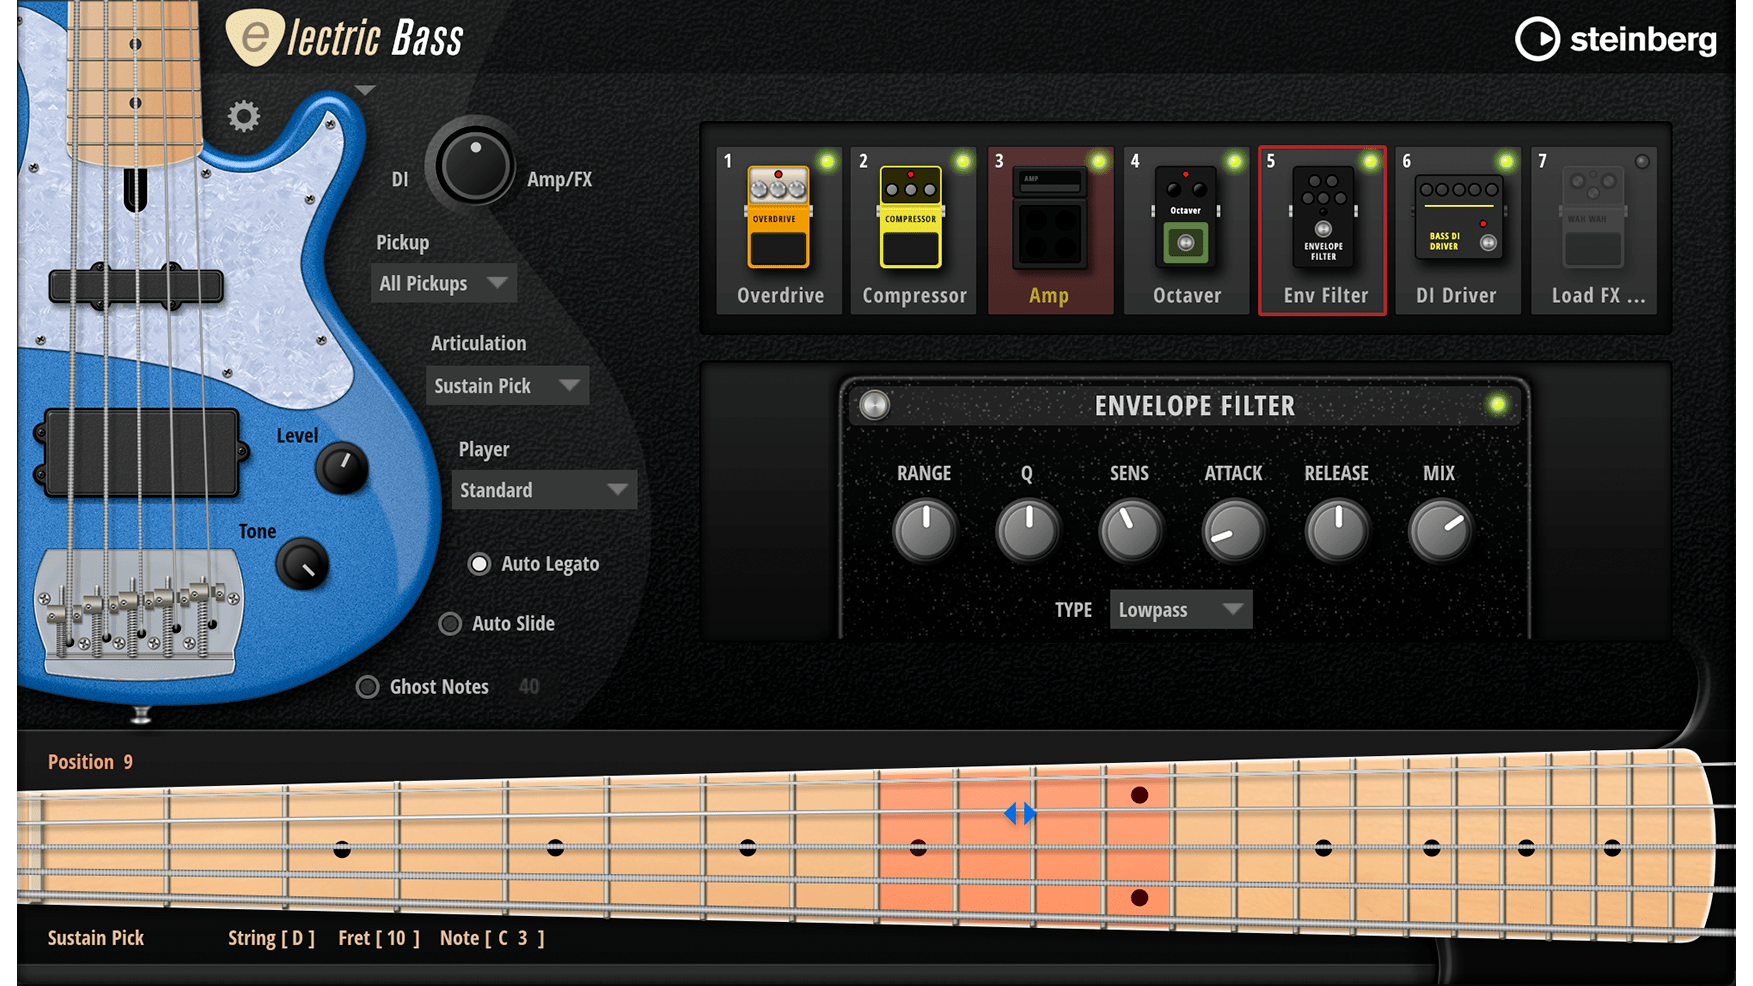Select the DI Driver pedal in slot 6
The image size is (1753, 986).
[1456, 230]
